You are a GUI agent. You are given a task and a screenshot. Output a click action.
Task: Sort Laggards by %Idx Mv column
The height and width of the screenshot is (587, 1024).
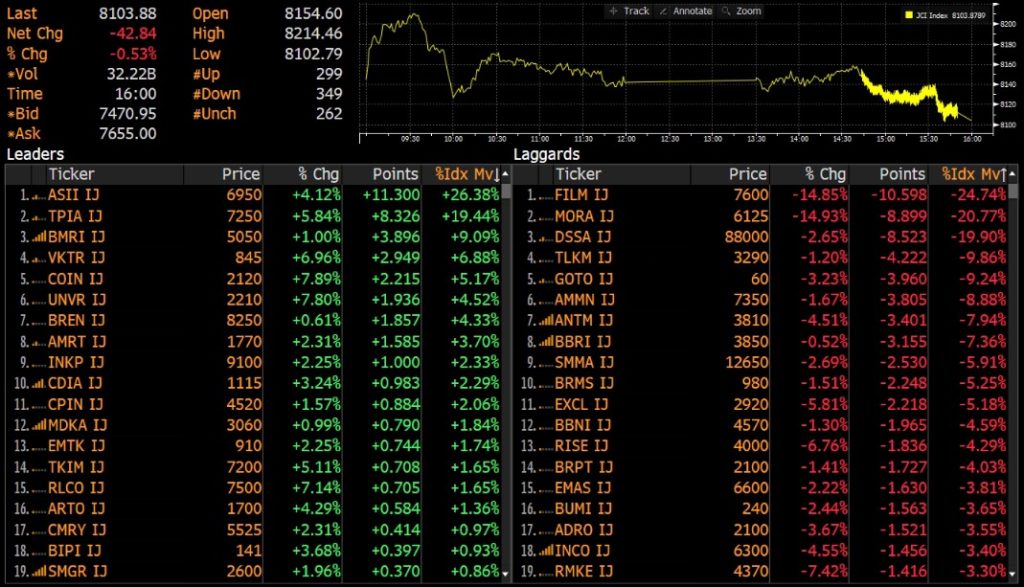coord(972,174)
